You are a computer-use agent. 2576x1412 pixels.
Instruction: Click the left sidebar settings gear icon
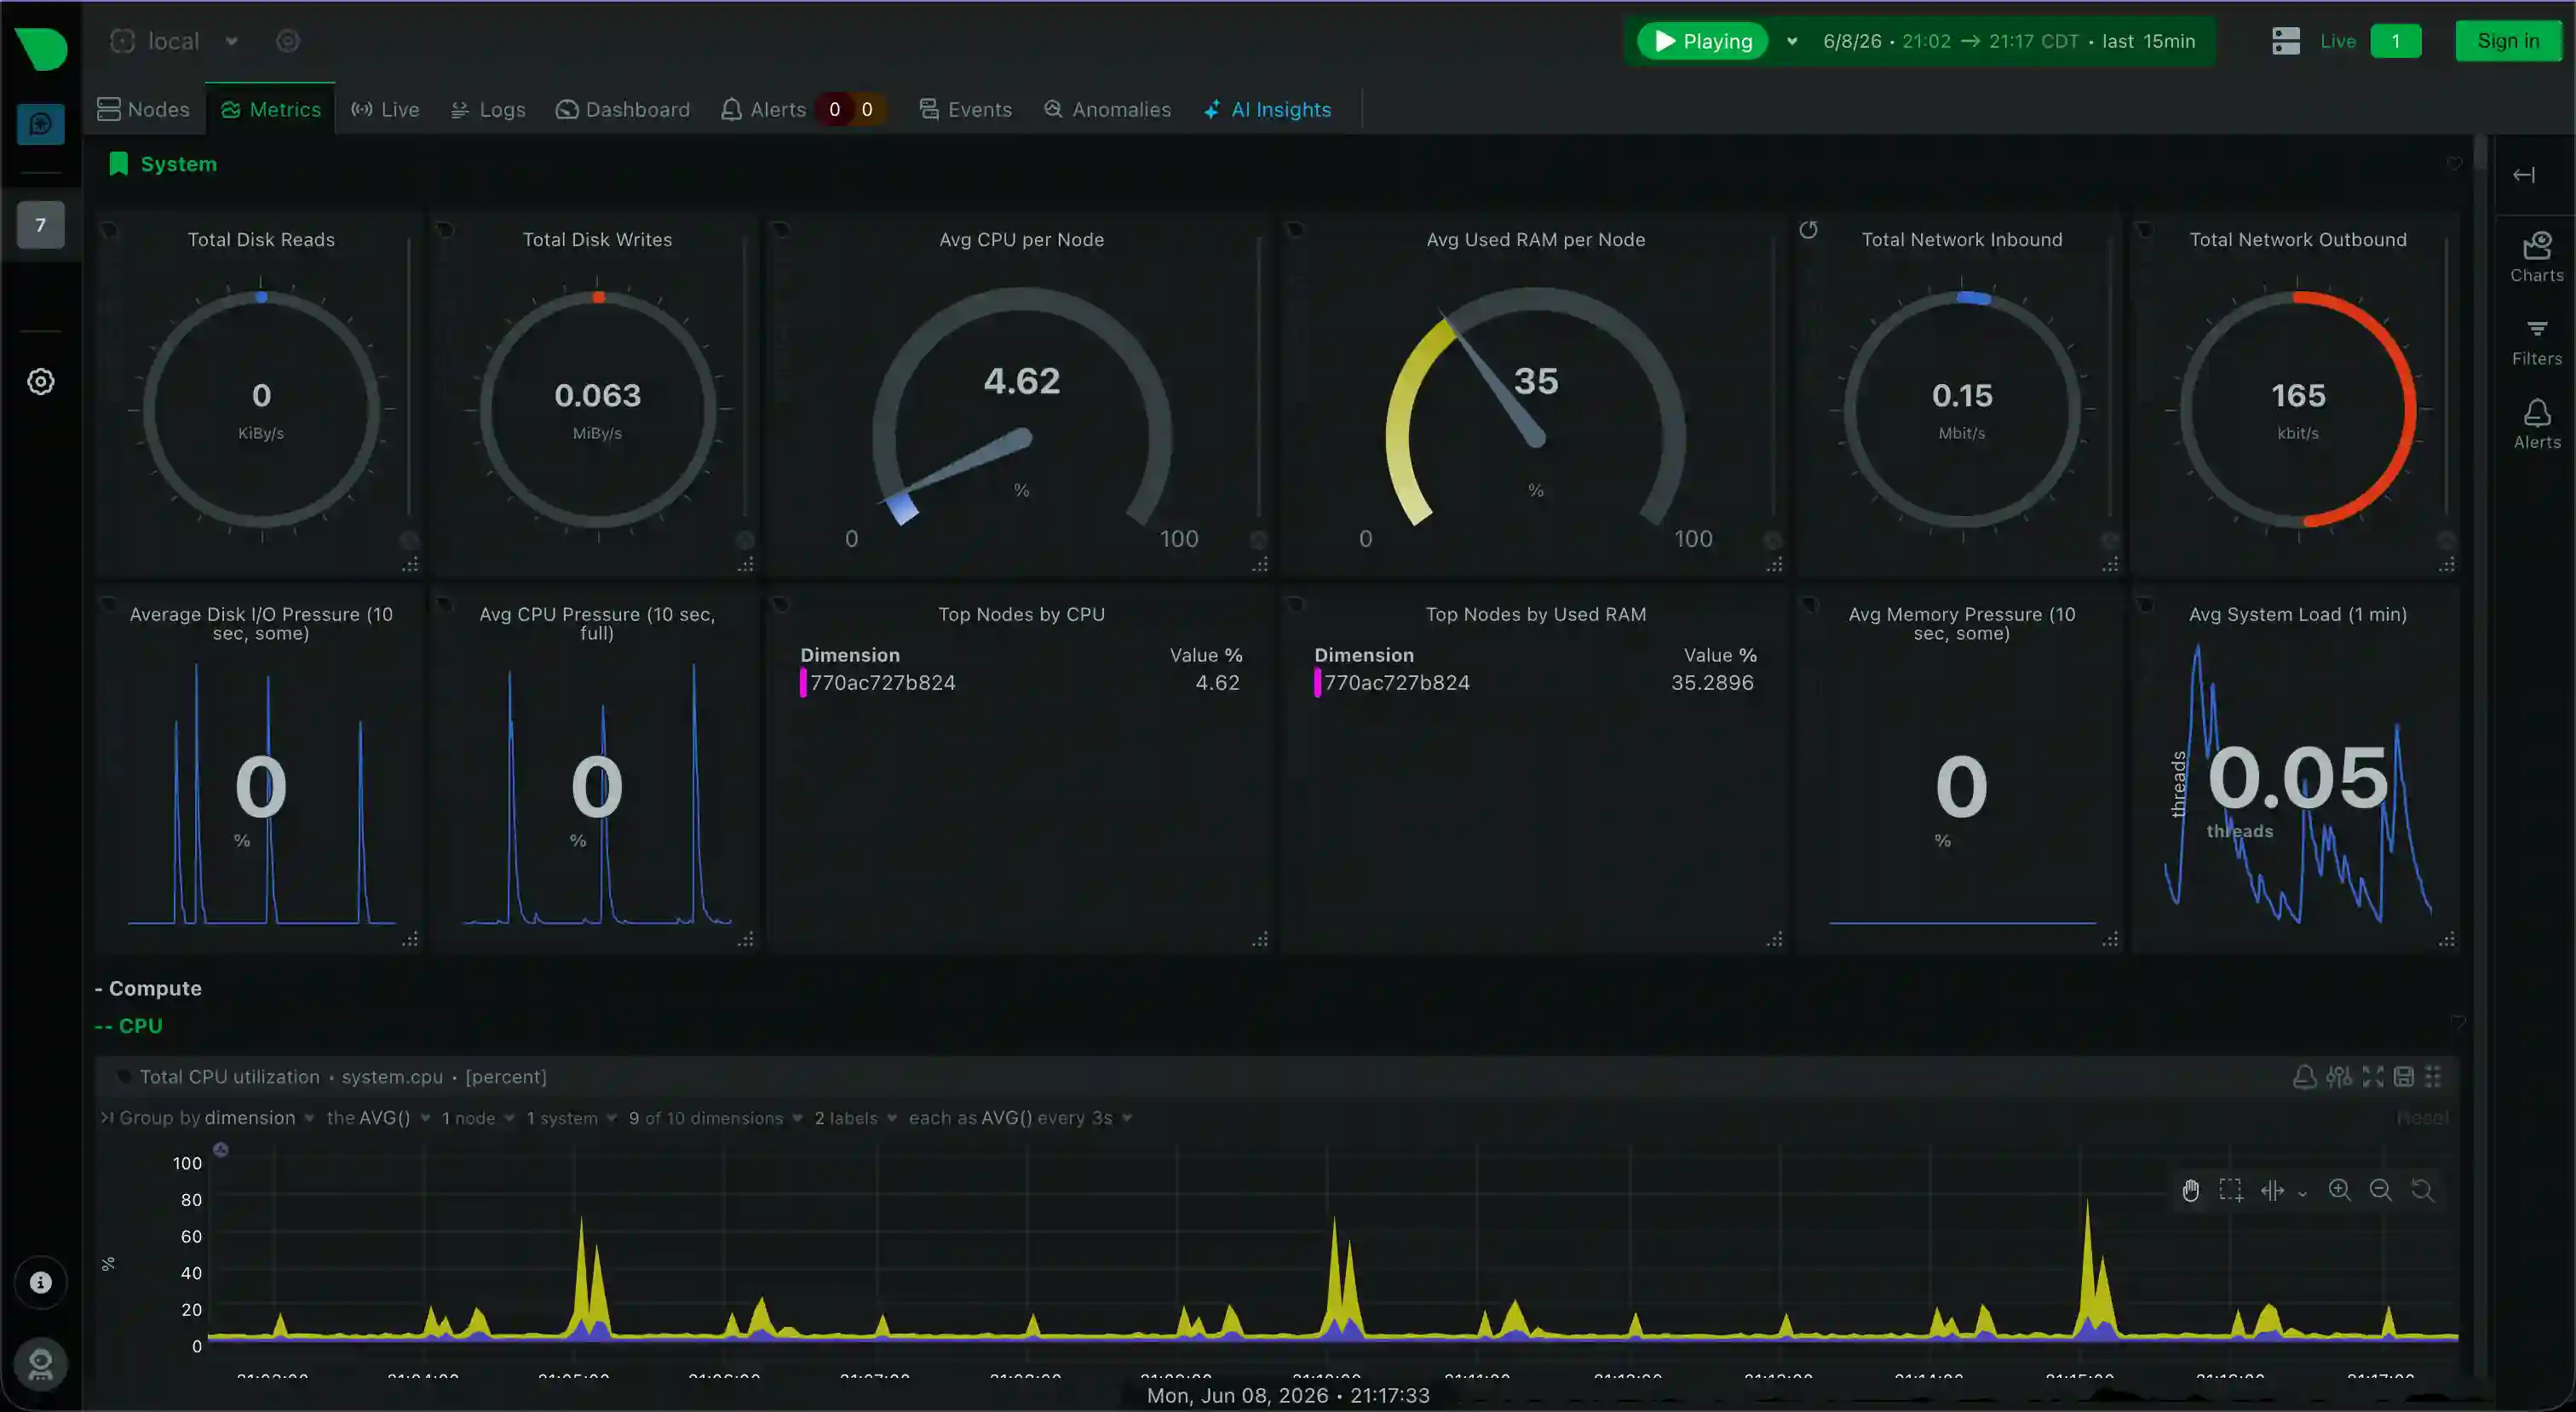[41, 381]
